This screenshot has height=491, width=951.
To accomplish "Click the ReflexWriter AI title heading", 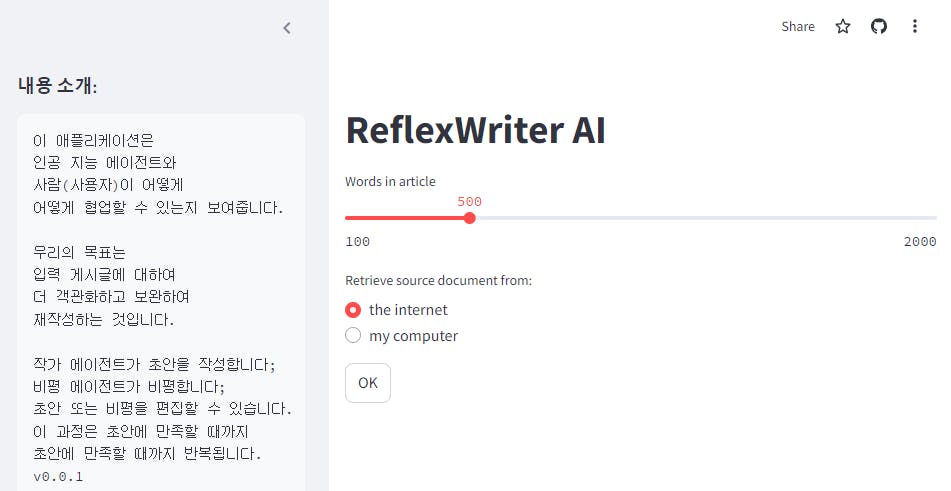I will pyautogui.click(x=475, y=131).
